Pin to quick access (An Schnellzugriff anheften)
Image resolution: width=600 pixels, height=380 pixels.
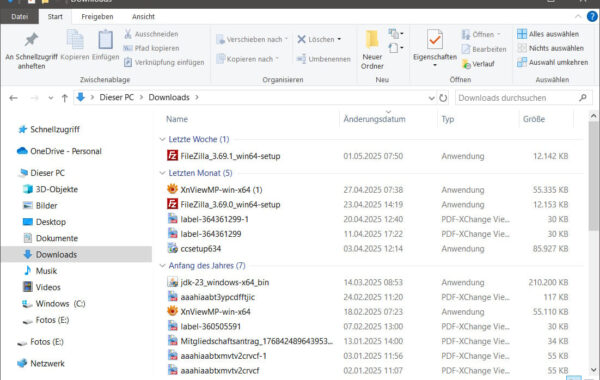[31, 50]
